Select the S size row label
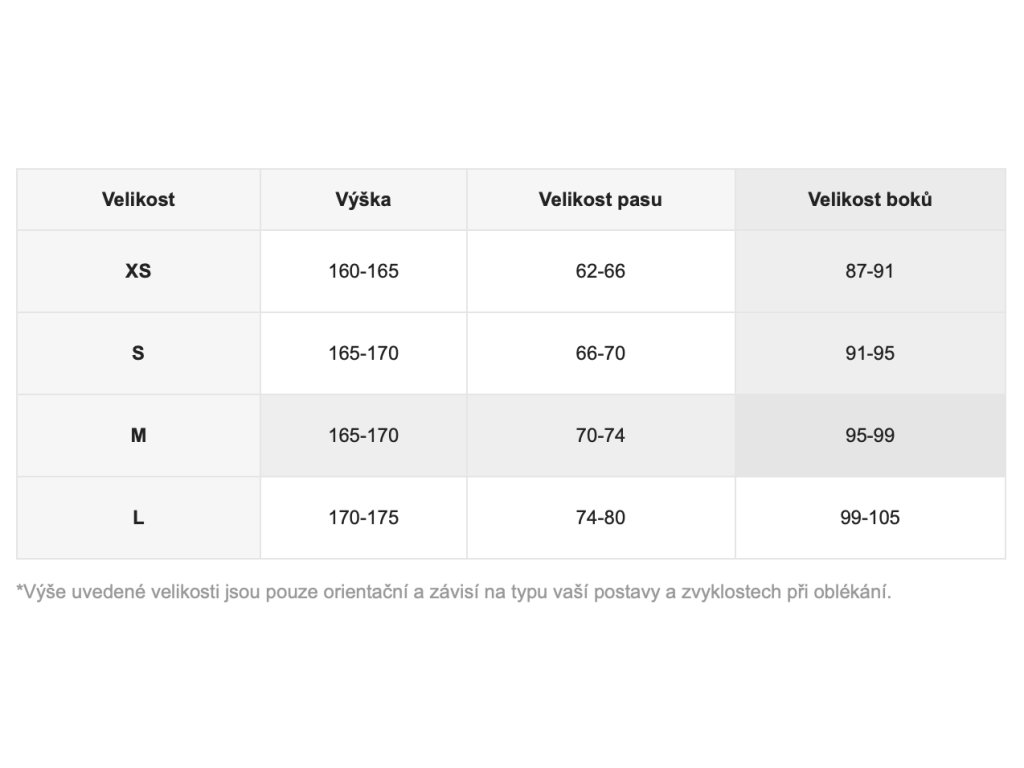1024x768 pixels. (138, 353)
